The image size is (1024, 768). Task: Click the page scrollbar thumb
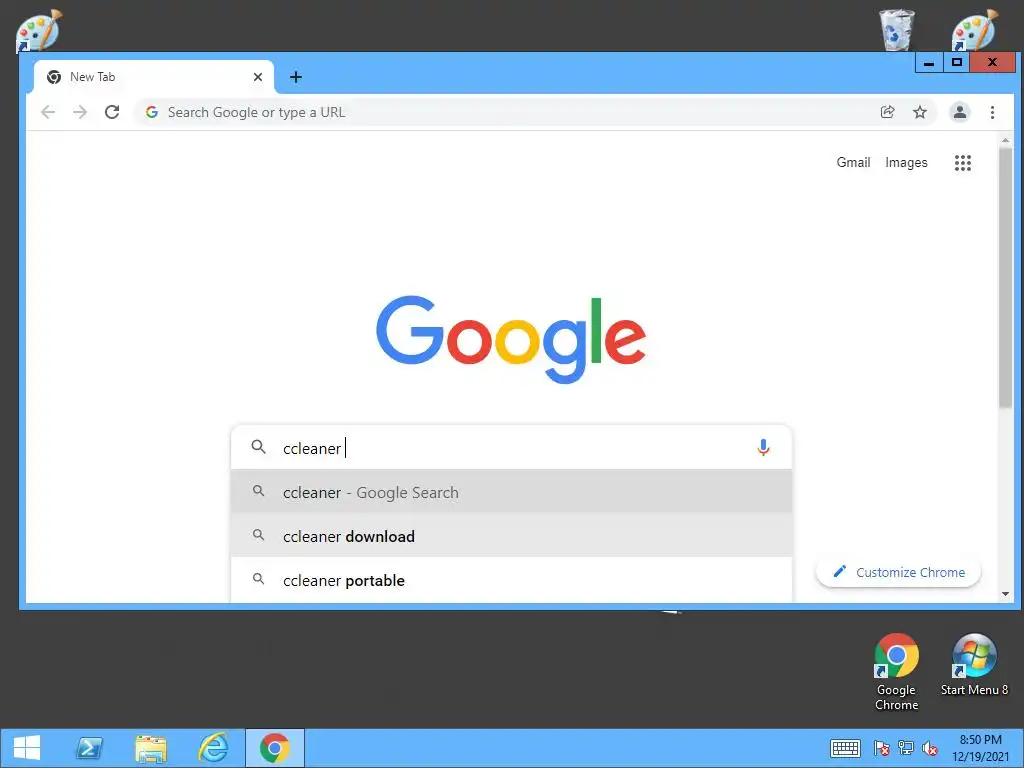(x=1005, y=278)
